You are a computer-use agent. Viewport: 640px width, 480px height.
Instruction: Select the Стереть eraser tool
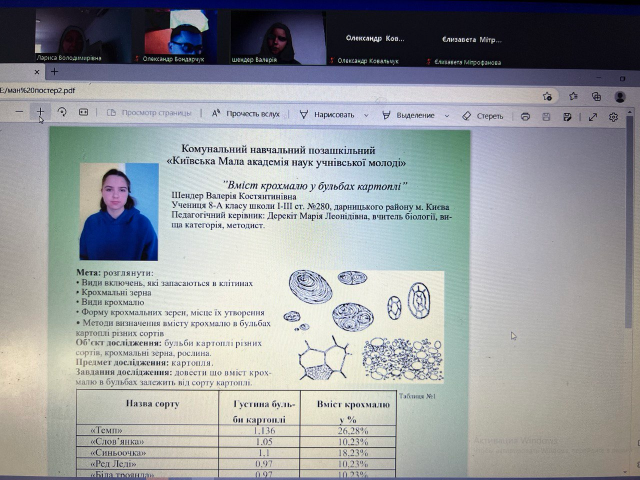(483, 116)
